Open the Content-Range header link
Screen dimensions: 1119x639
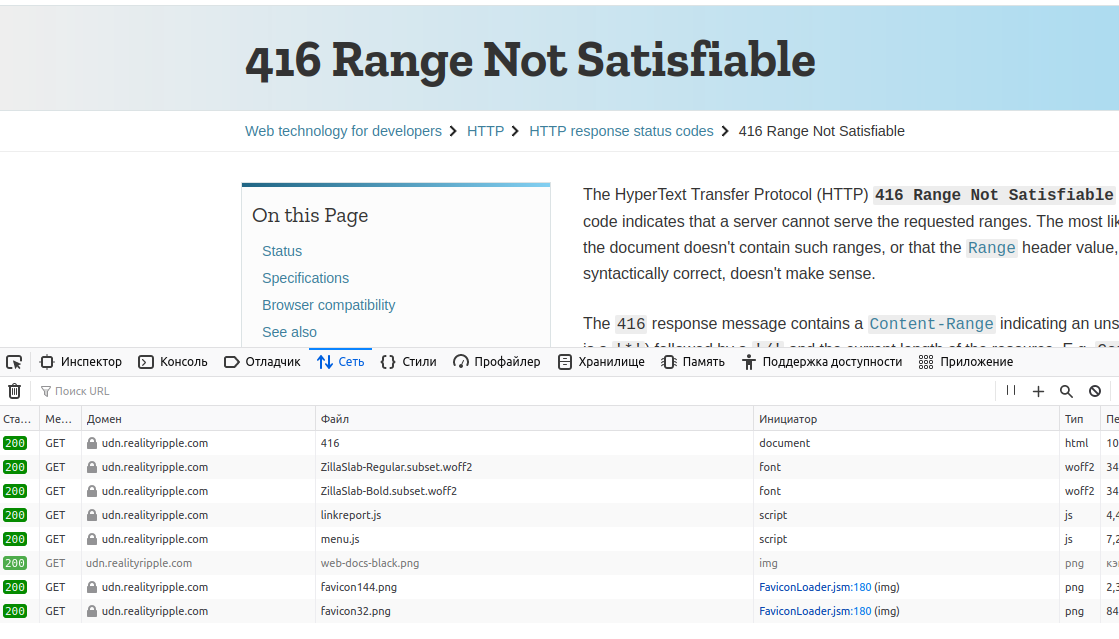coord(931,323)
